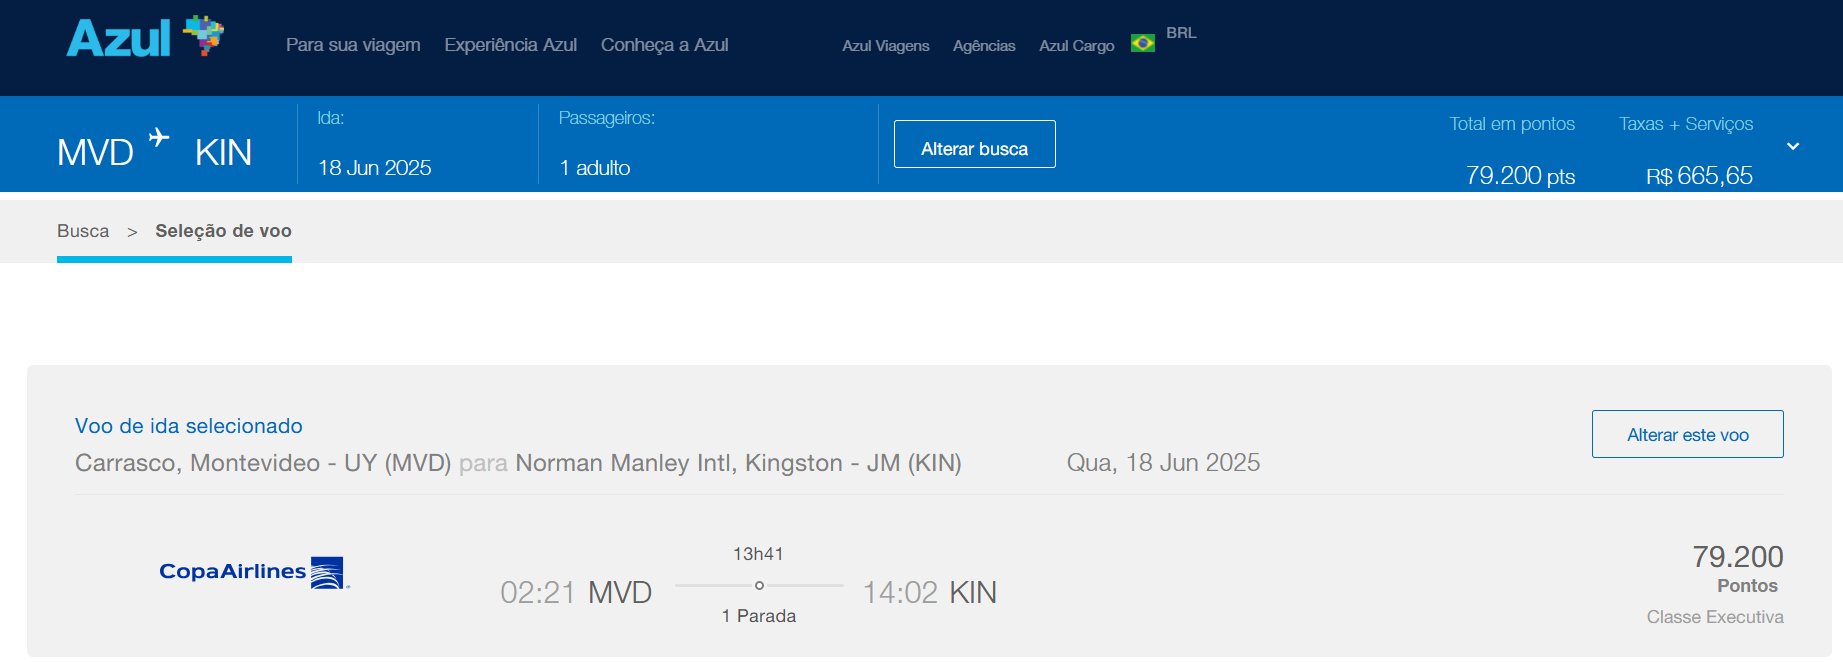The image size is (1843, 662).
Task: Click the stop marker on the flight line
Action: [x=759, y=585]
